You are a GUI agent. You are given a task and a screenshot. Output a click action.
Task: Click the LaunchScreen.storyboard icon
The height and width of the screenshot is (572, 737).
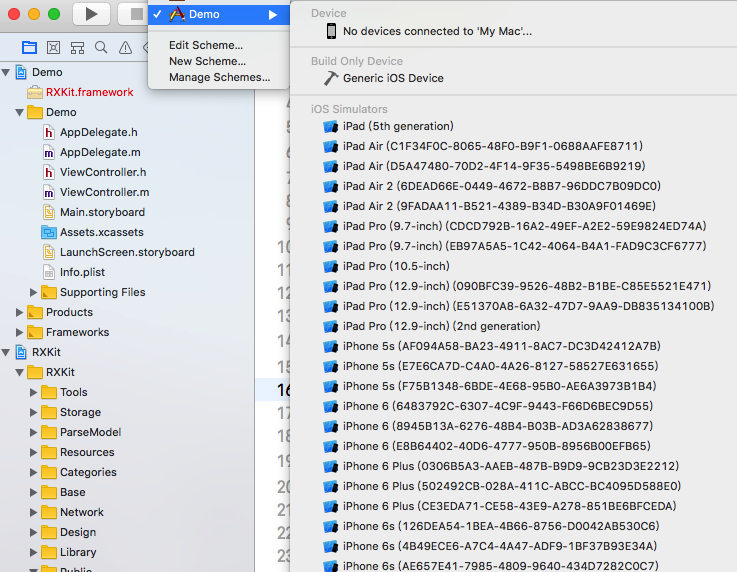49,252
